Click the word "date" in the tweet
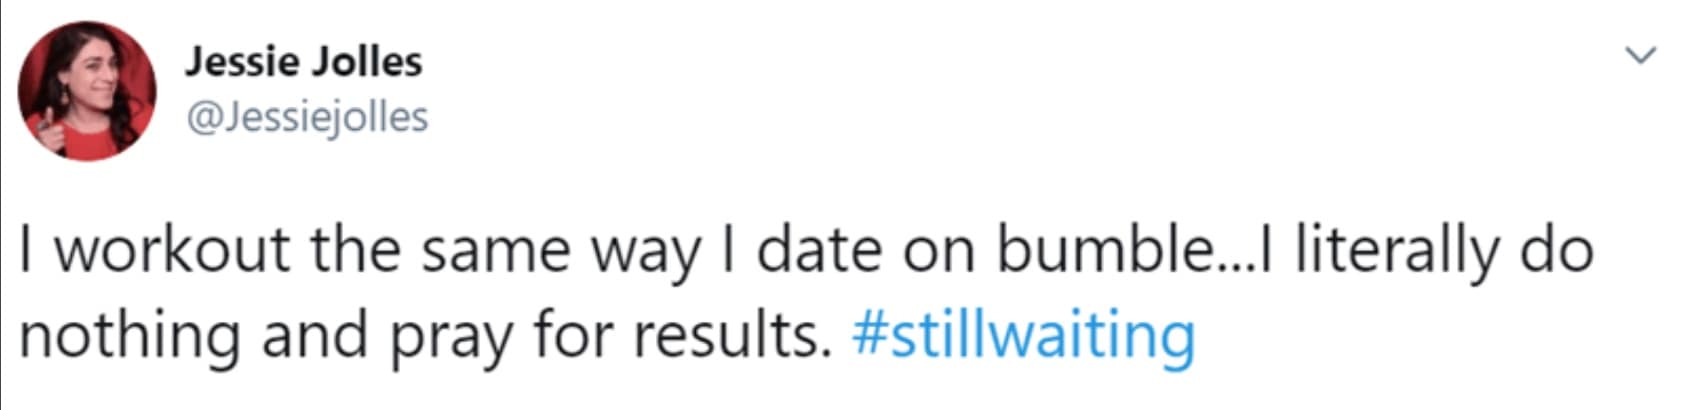The width and height of the screenshot is (1682, 410). click(818, 250)
